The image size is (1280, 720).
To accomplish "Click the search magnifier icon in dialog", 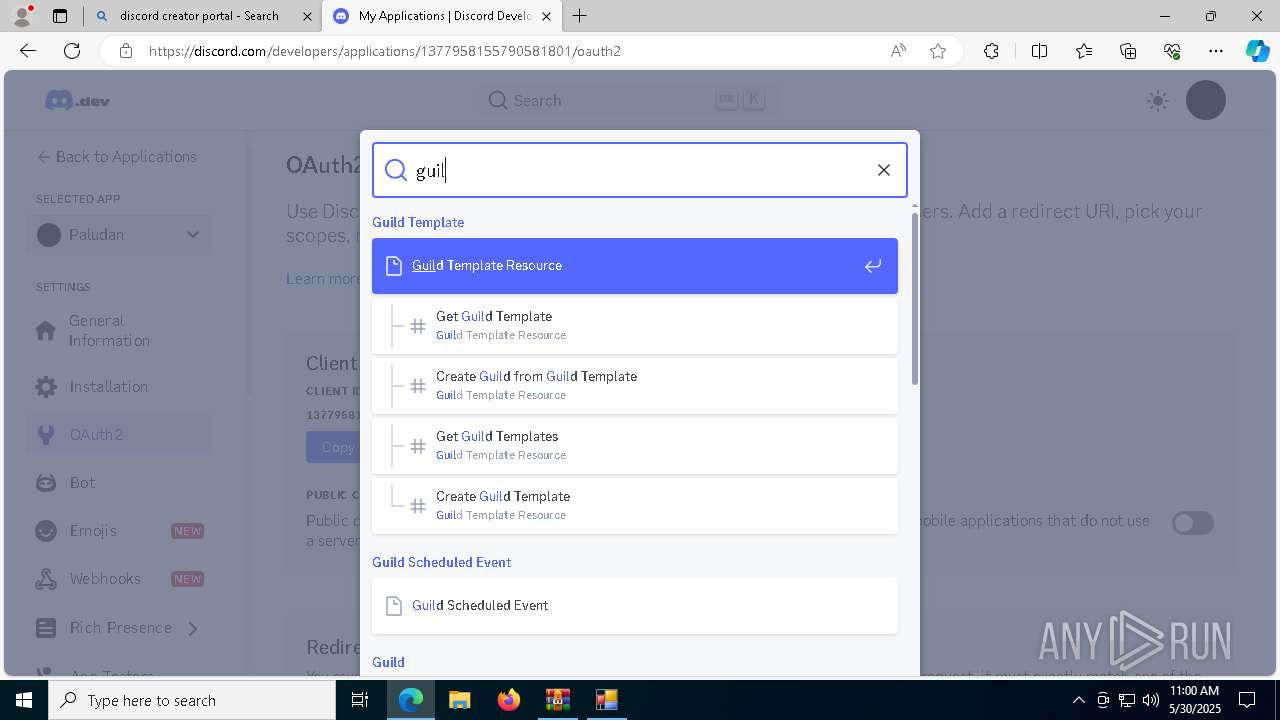I will point(396,170).
